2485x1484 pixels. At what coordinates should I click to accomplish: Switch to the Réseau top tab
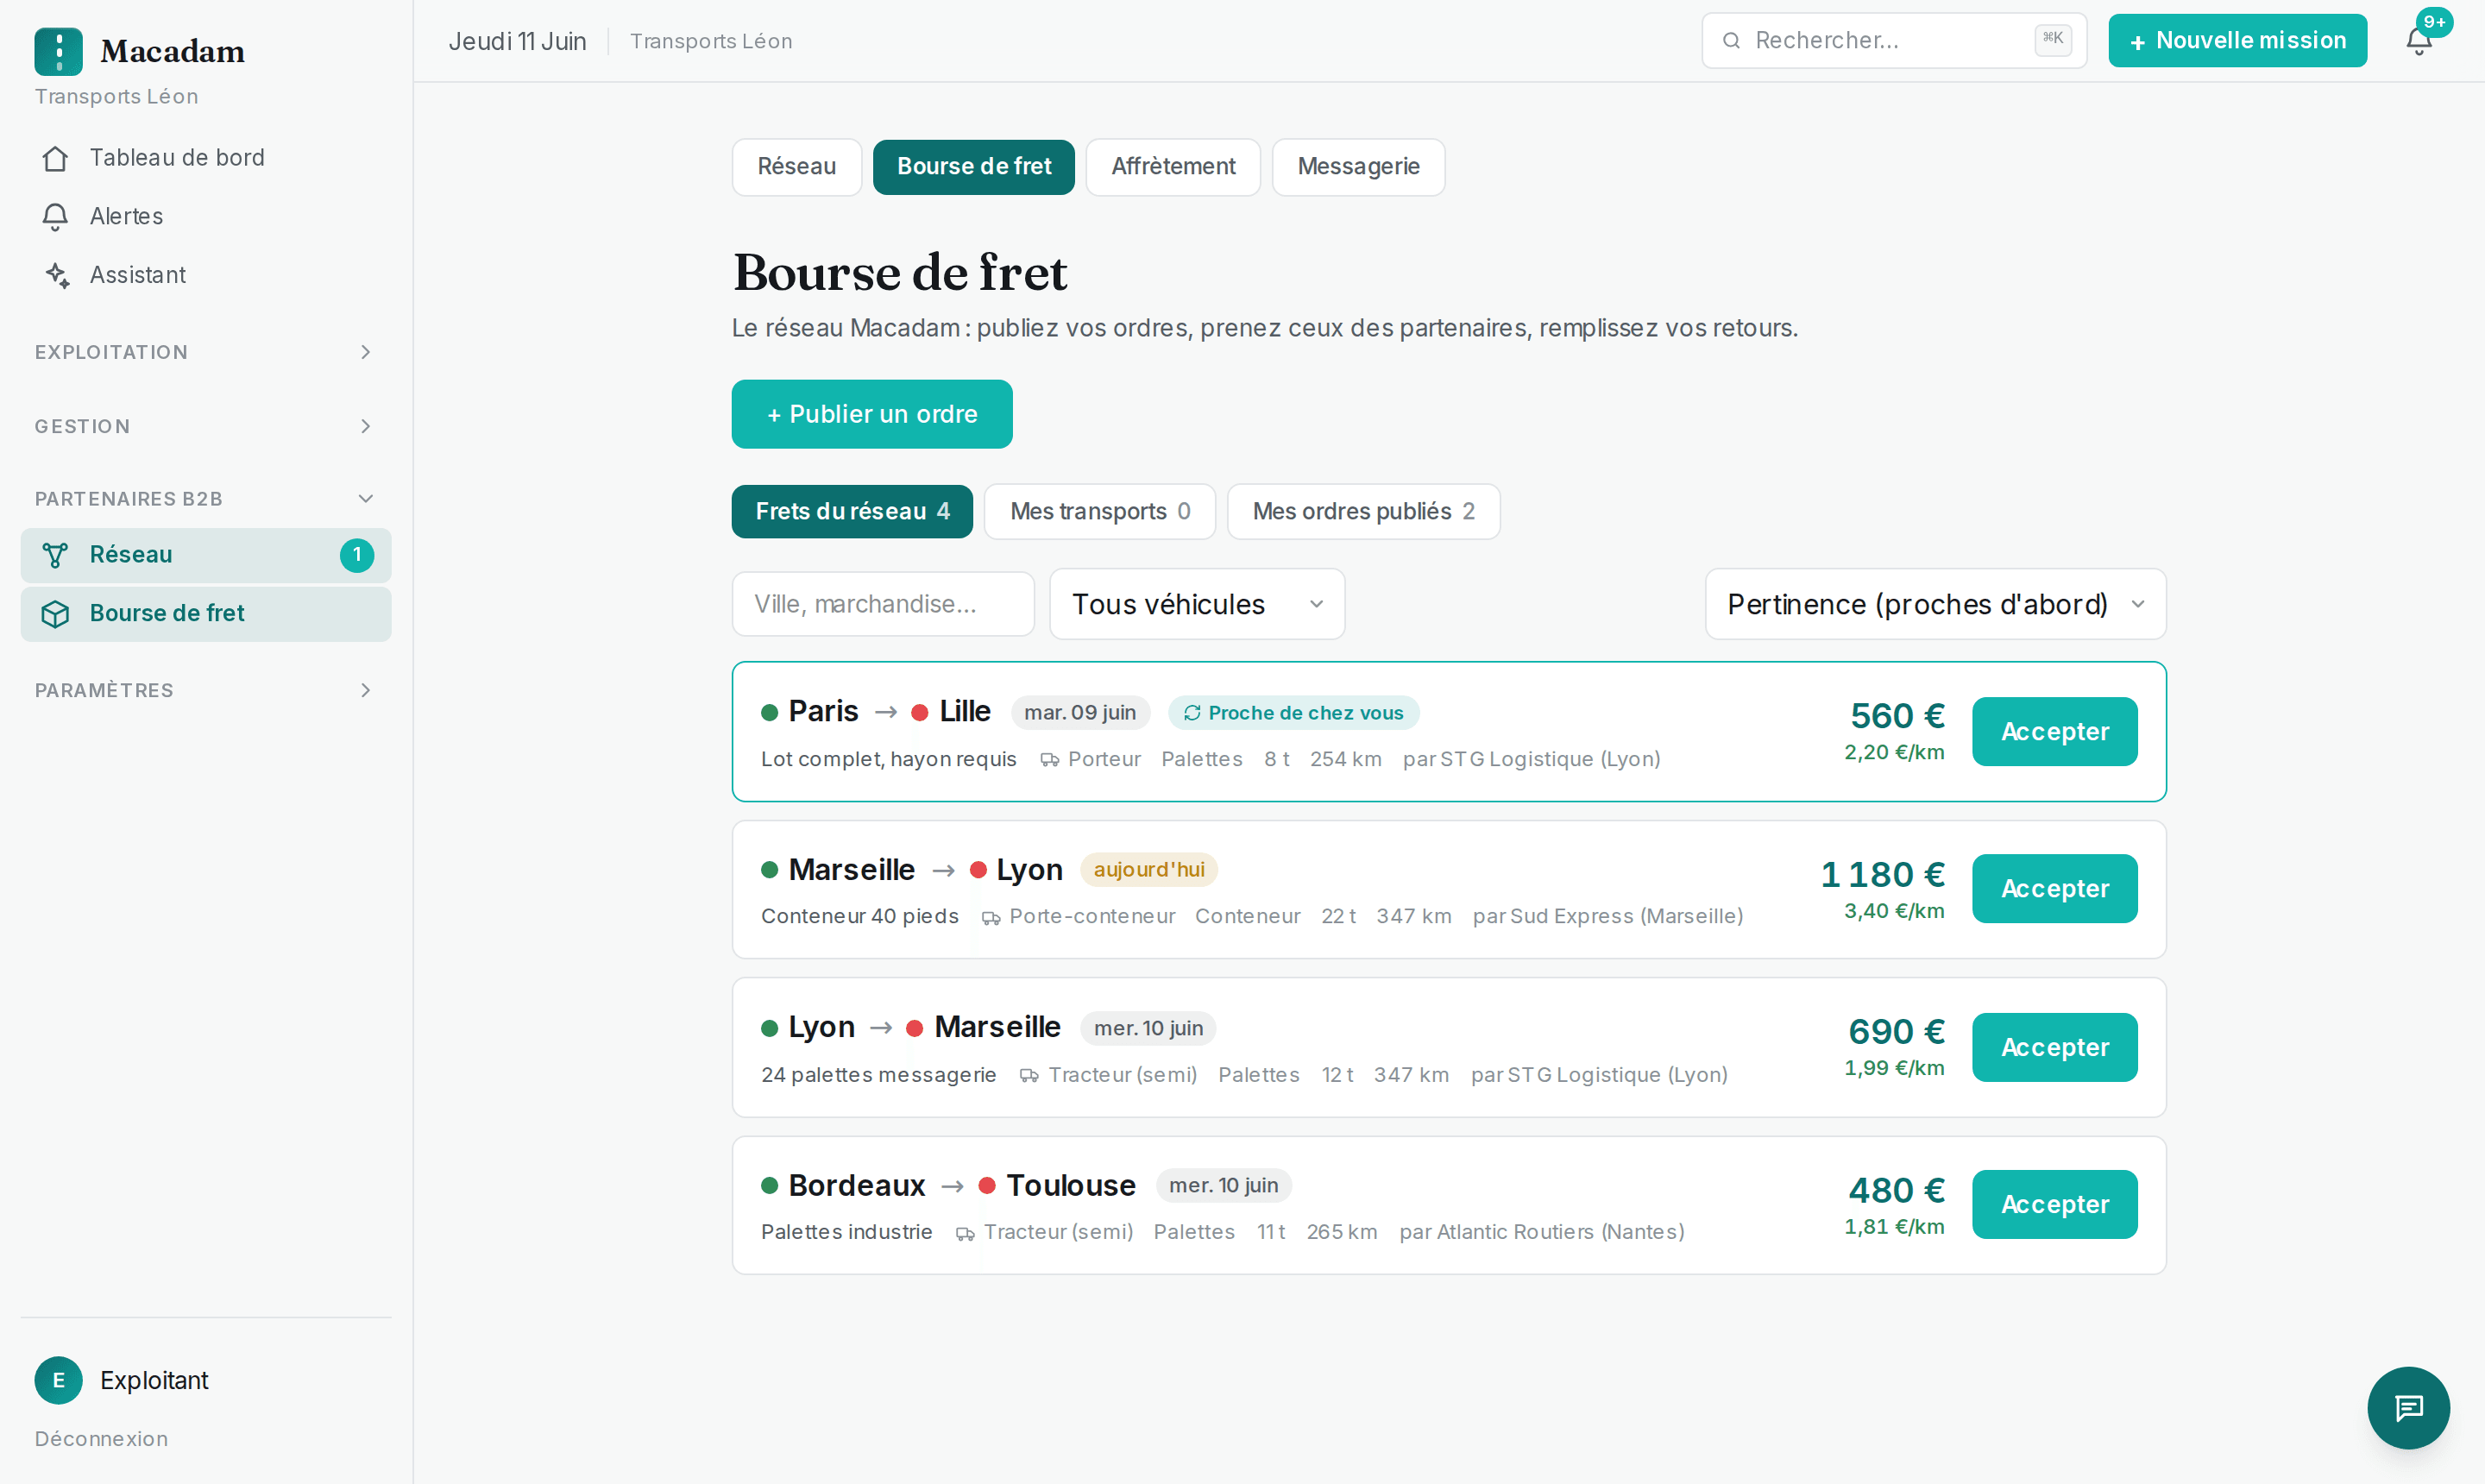click(x=796, y=166)
